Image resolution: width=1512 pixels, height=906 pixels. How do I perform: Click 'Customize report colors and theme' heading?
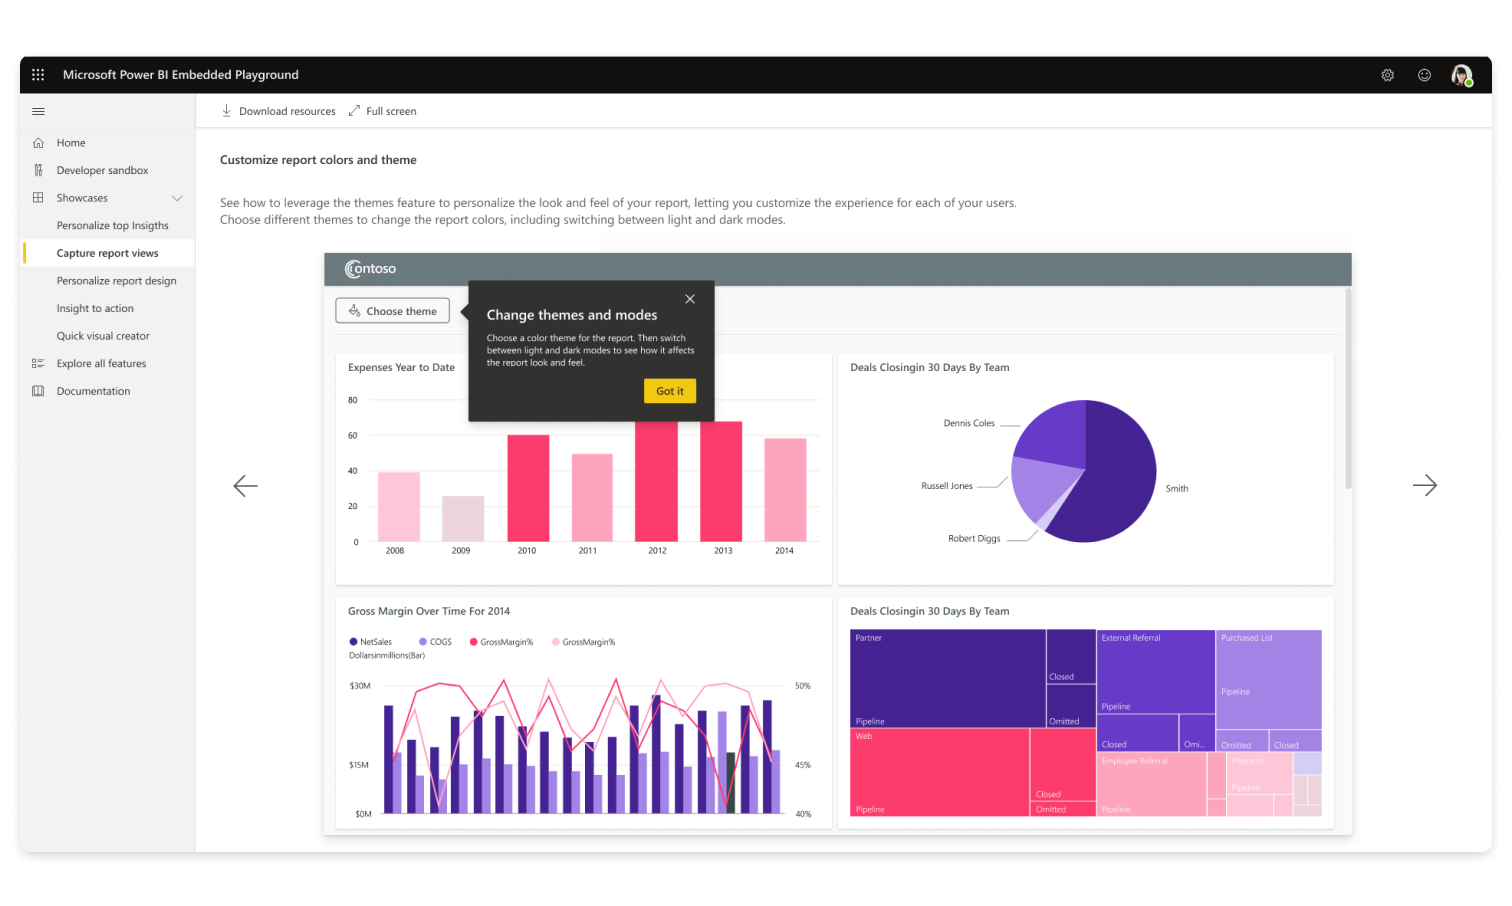[x=318, y=160]
